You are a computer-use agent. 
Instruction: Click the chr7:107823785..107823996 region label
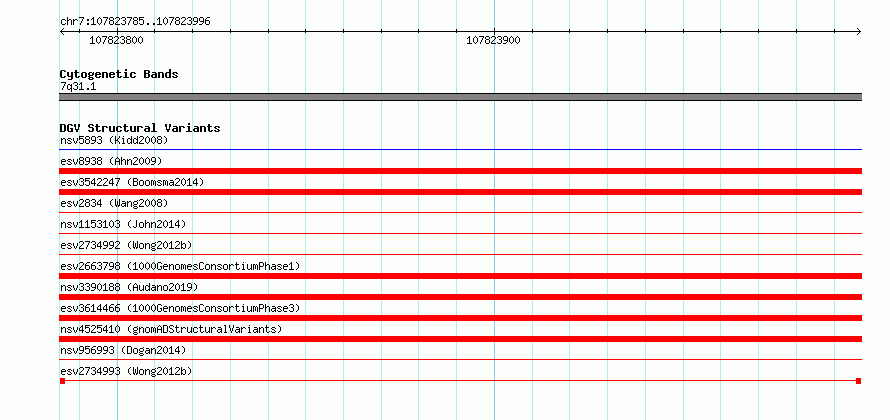coord(135,22)
